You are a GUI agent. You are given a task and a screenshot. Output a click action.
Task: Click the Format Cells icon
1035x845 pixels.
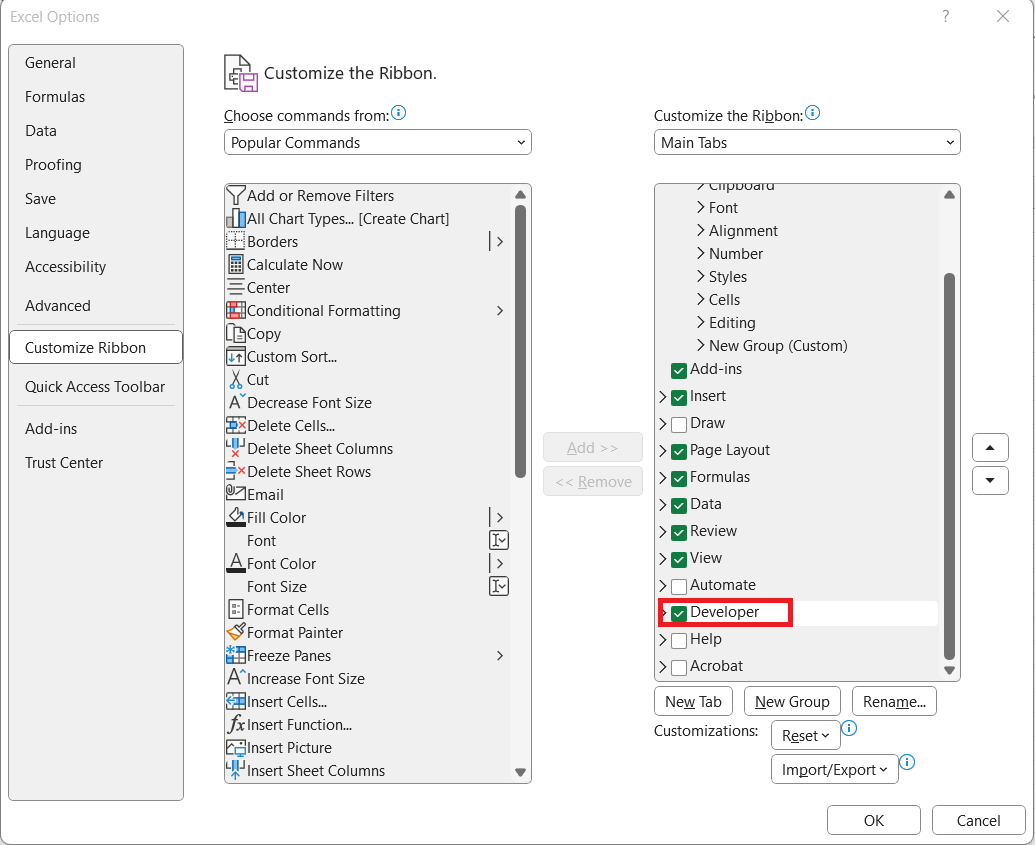click(x=236, y=609)
